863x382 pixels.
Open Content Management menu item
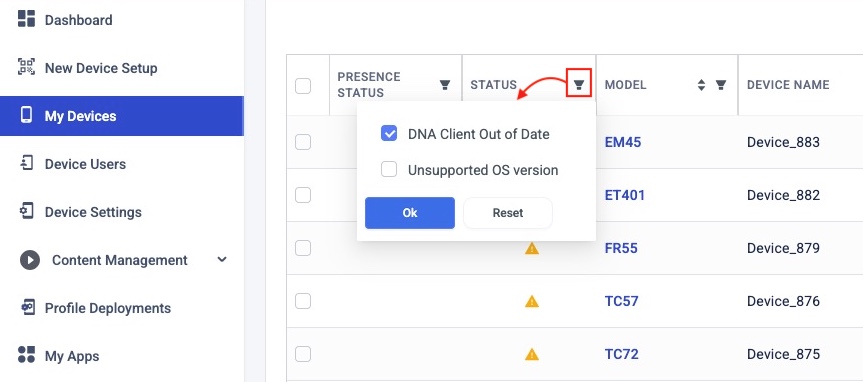click(119, 260)
